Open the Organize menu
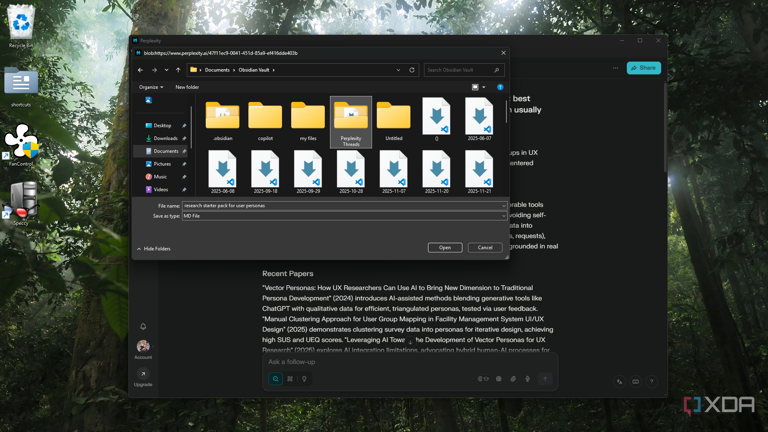This screenshot has width=768, height=432. point(151,87)
